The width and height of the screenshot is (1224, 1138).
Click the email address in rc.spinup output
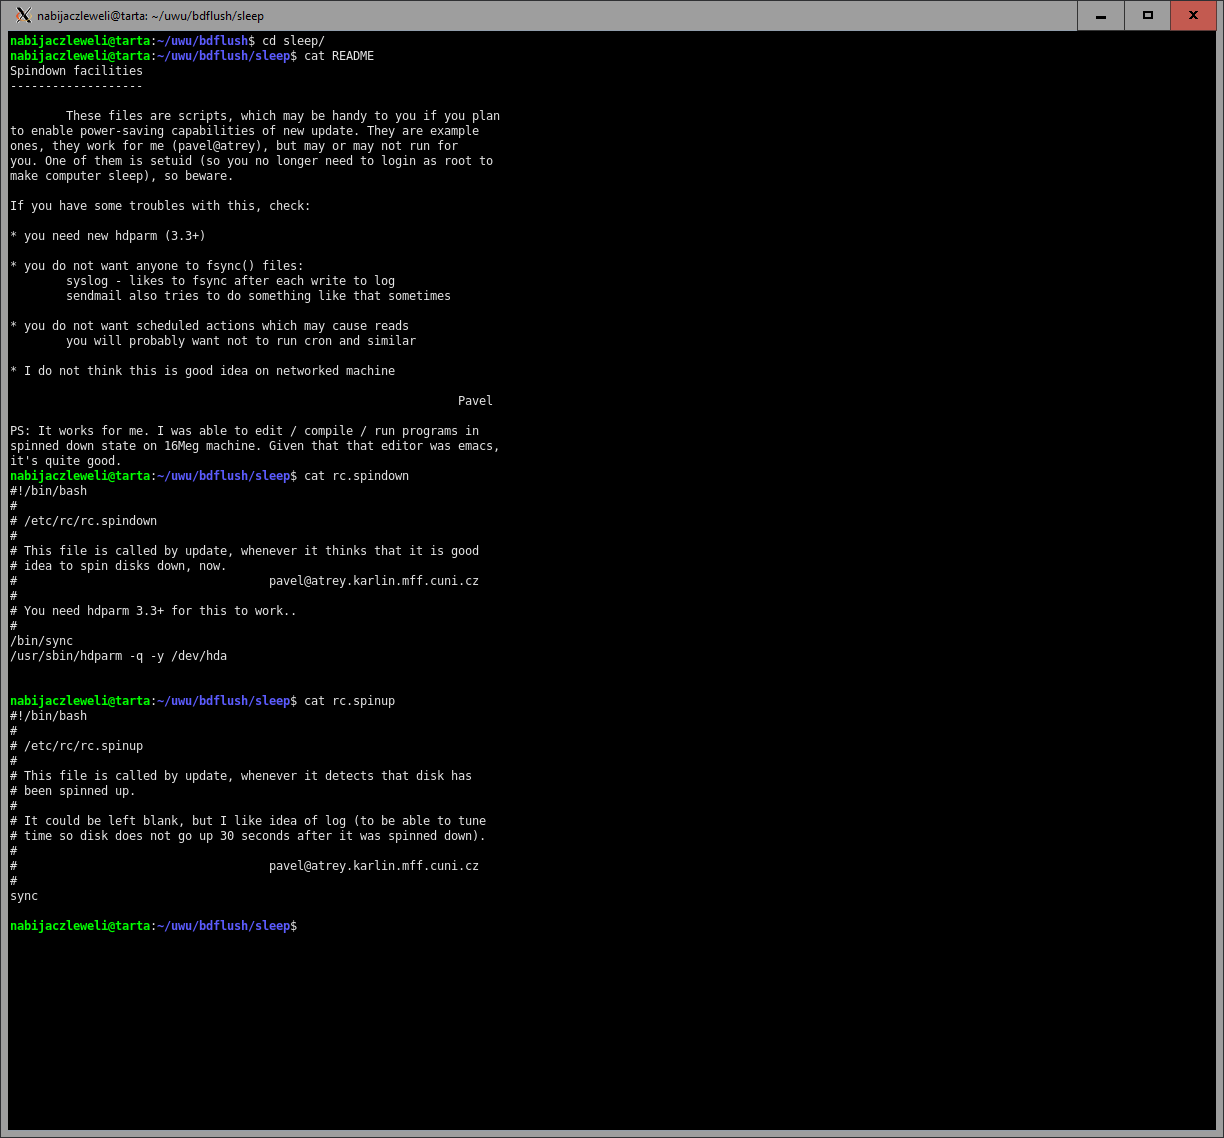(373, 866)
